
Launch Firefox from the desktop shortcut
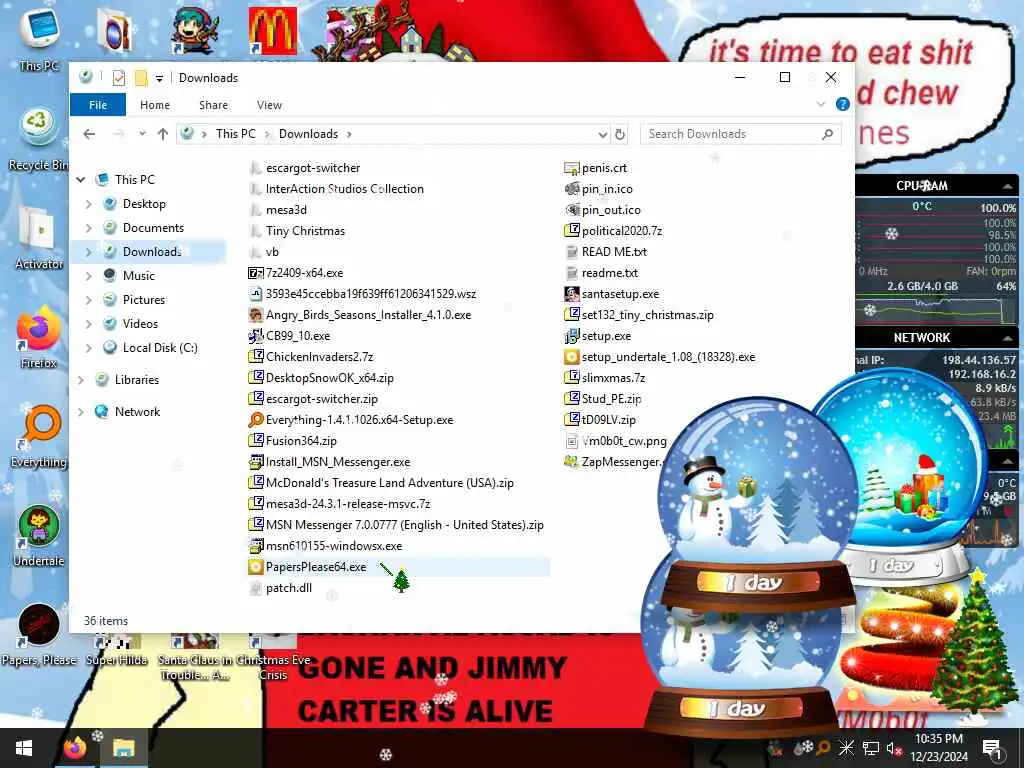coord(39,337)
